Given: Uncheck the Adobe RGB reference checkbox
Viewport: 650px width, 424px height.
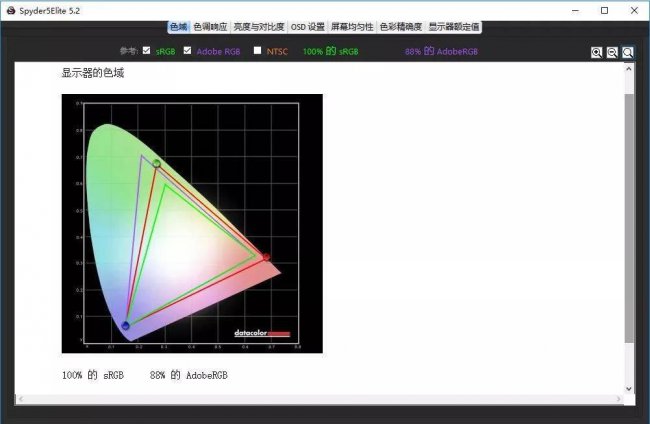Looking at the screenshot, I should pos(187,50).
